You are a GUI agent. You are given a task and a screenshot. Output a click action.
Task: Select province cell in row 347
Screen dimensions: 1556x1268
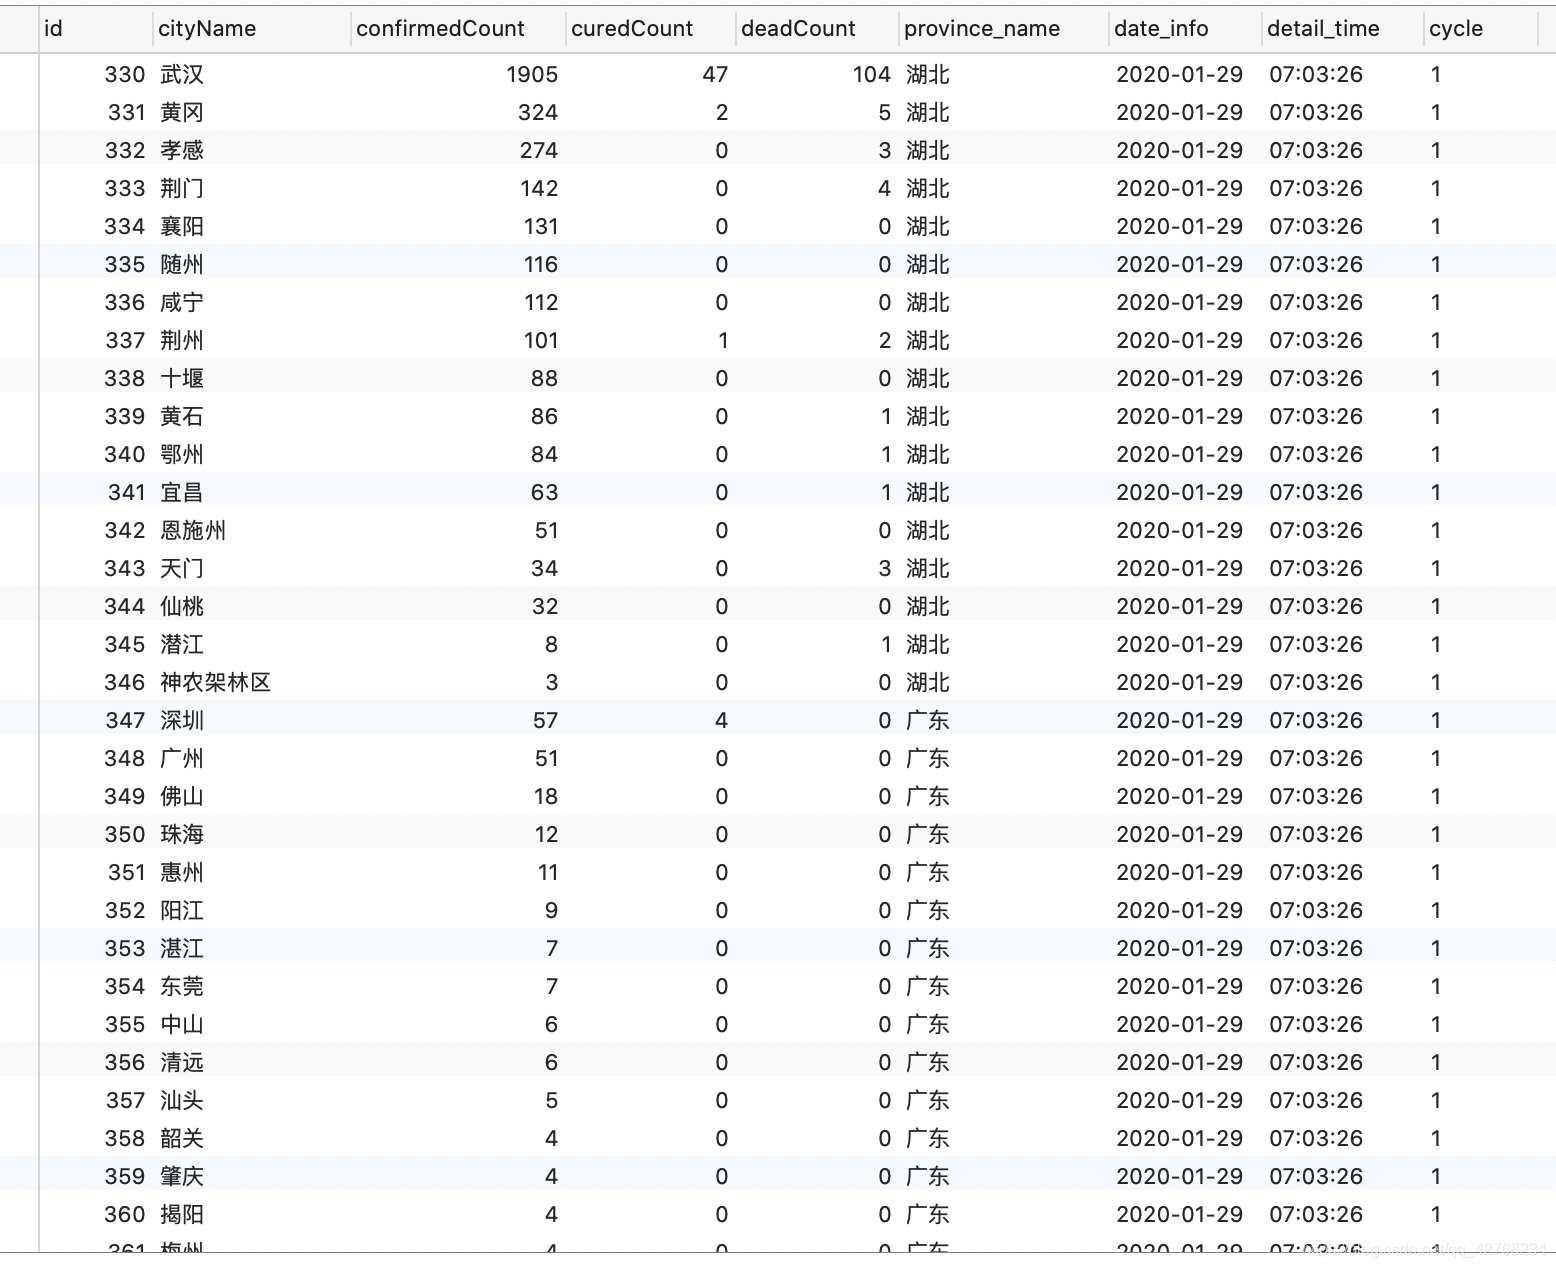928,720
